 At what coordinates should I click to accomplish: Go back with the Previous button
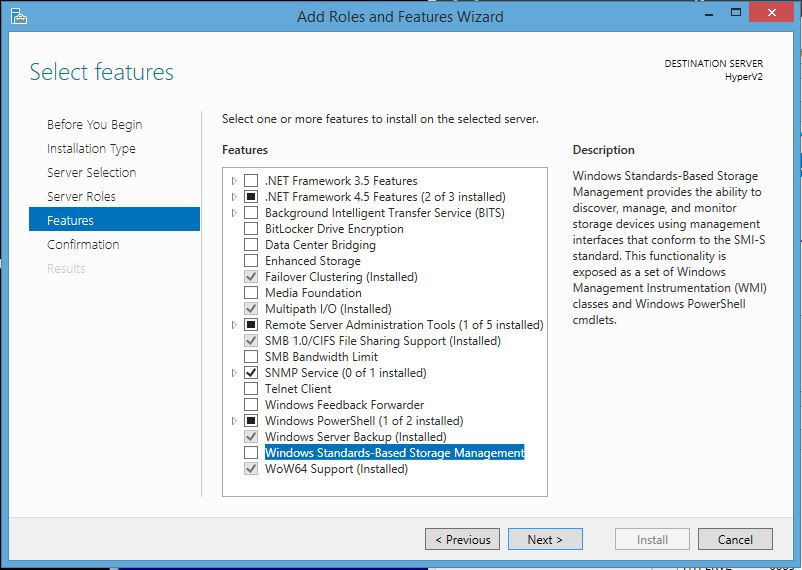(x=464, y=540)
